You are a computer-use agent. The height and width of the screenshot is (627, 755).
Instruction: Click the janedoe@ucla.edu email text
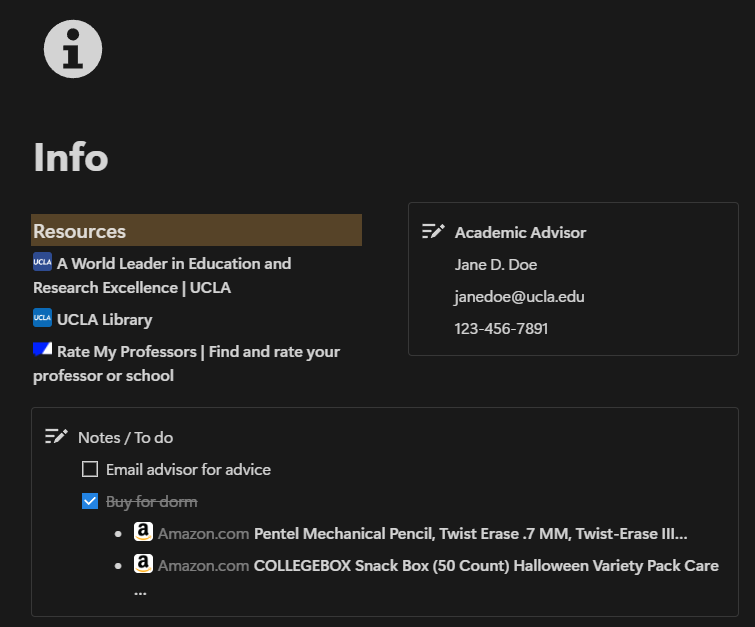pos(519,296)
